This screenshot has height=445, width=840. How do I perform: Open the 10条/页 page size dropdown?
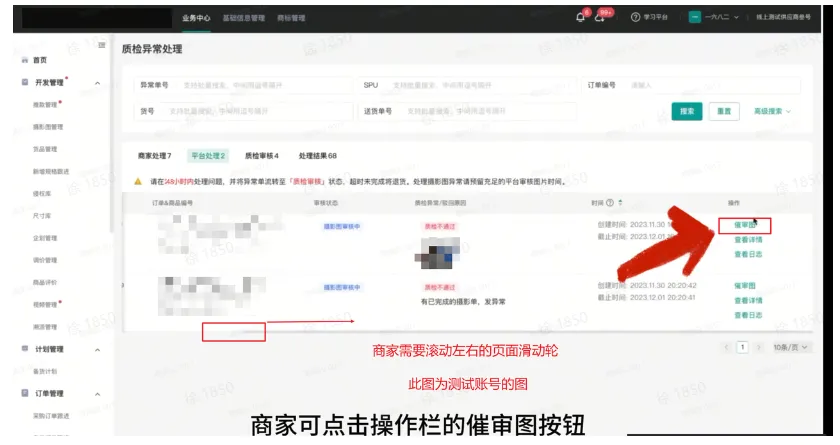pos(790,348)
